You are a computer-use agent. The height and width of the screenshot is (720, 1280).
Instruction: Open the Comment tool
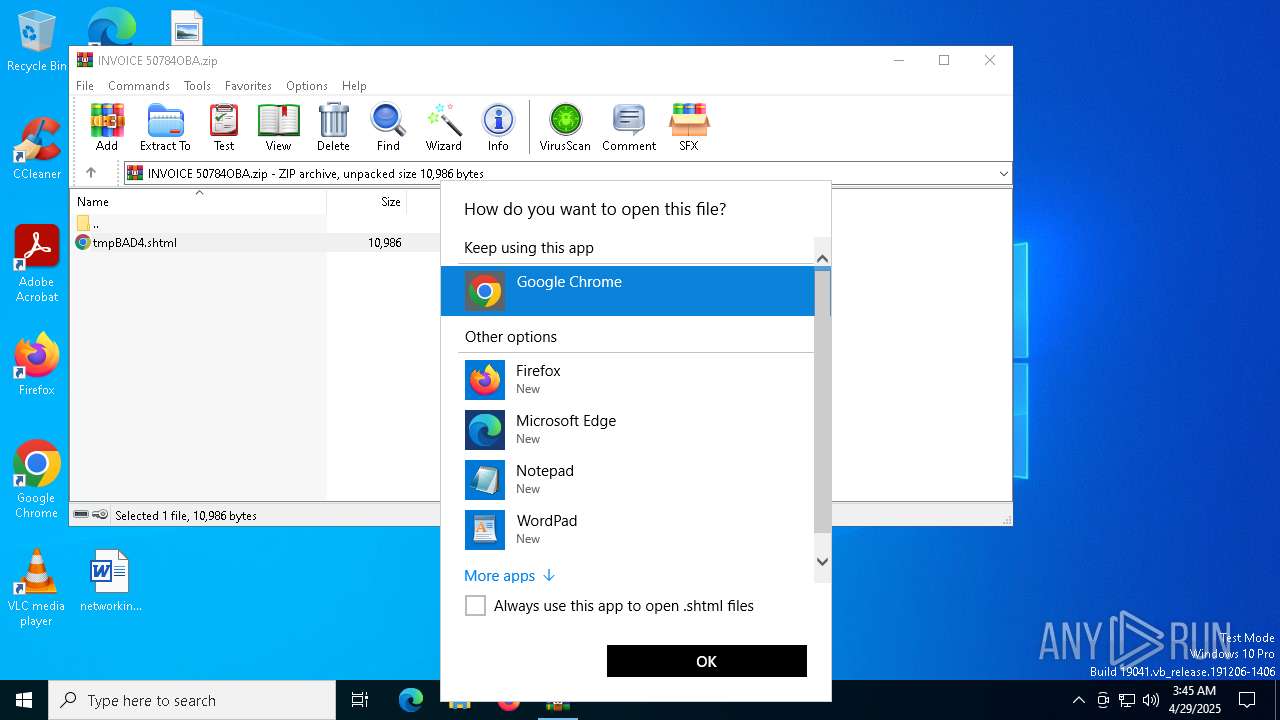click(x=629, y=127)
